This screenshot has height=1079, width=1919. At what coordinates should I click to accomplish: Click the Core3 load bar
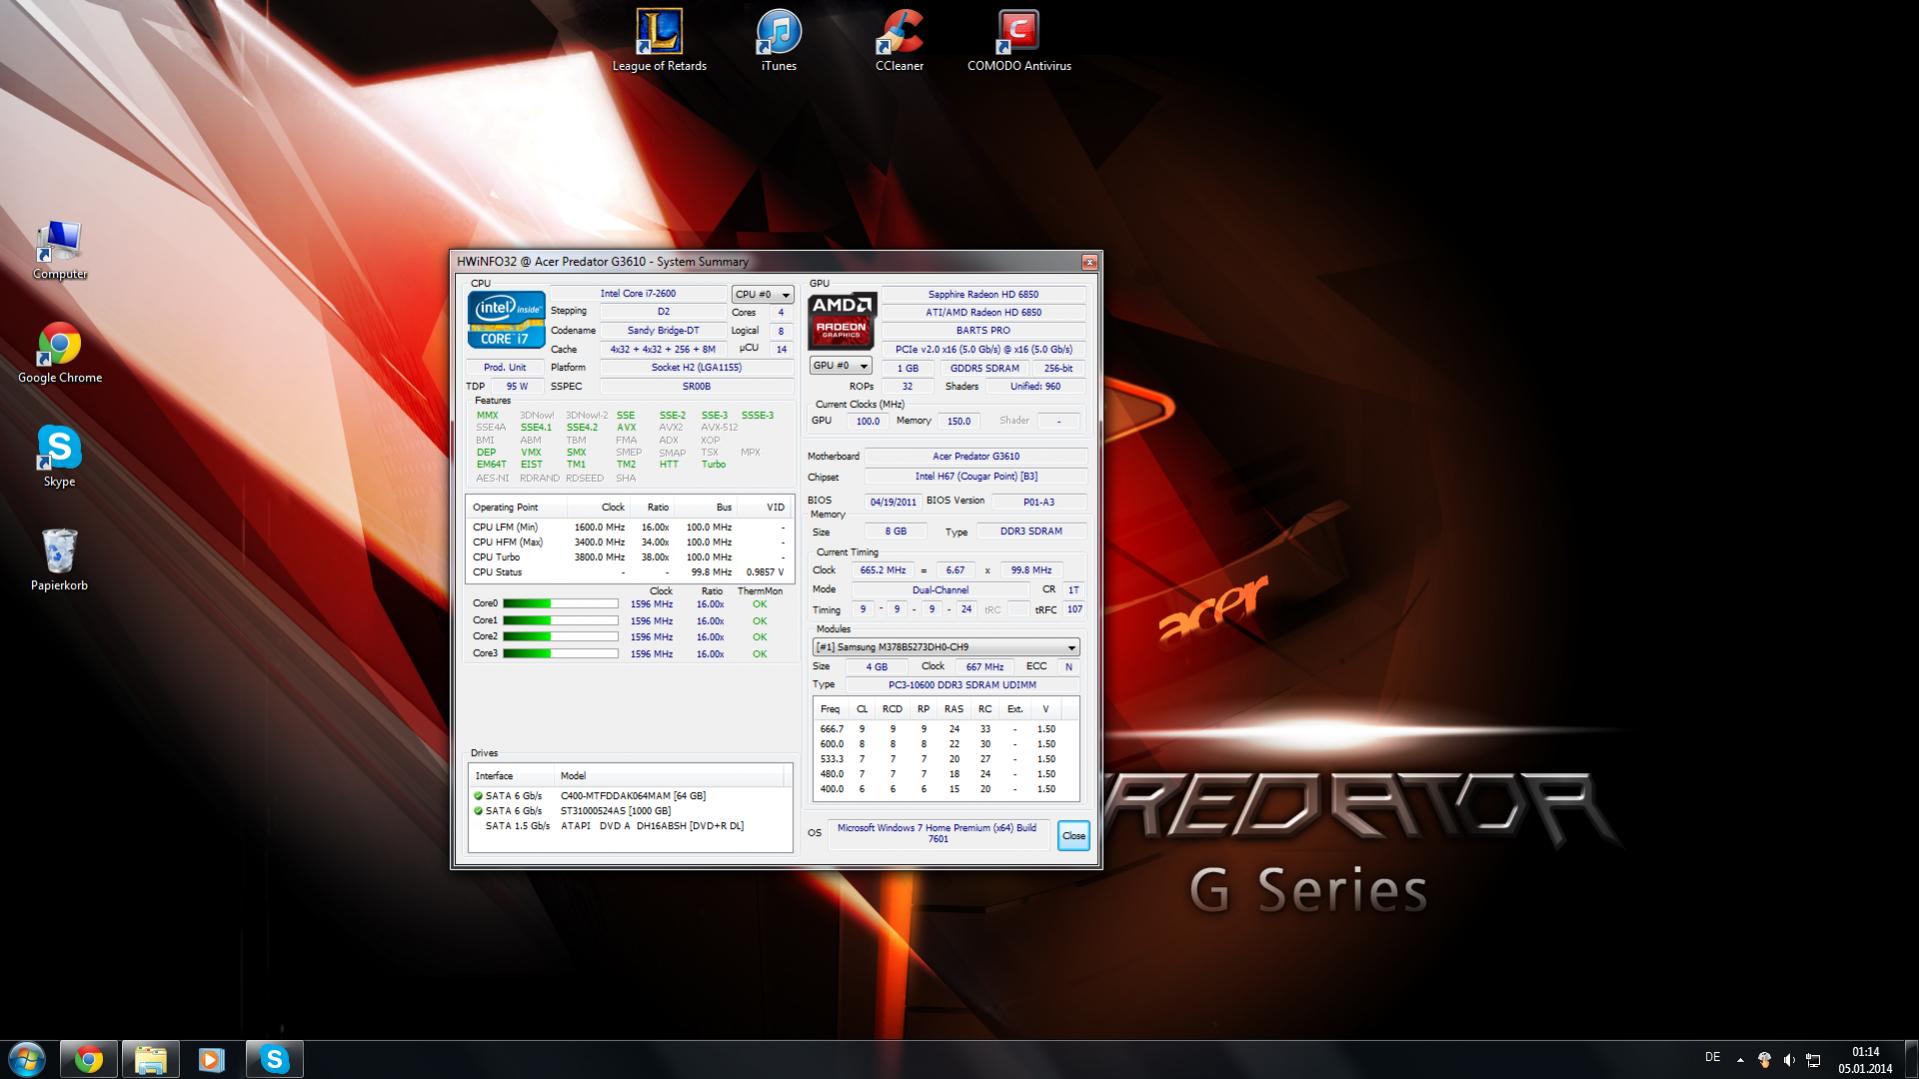point(560,654)
